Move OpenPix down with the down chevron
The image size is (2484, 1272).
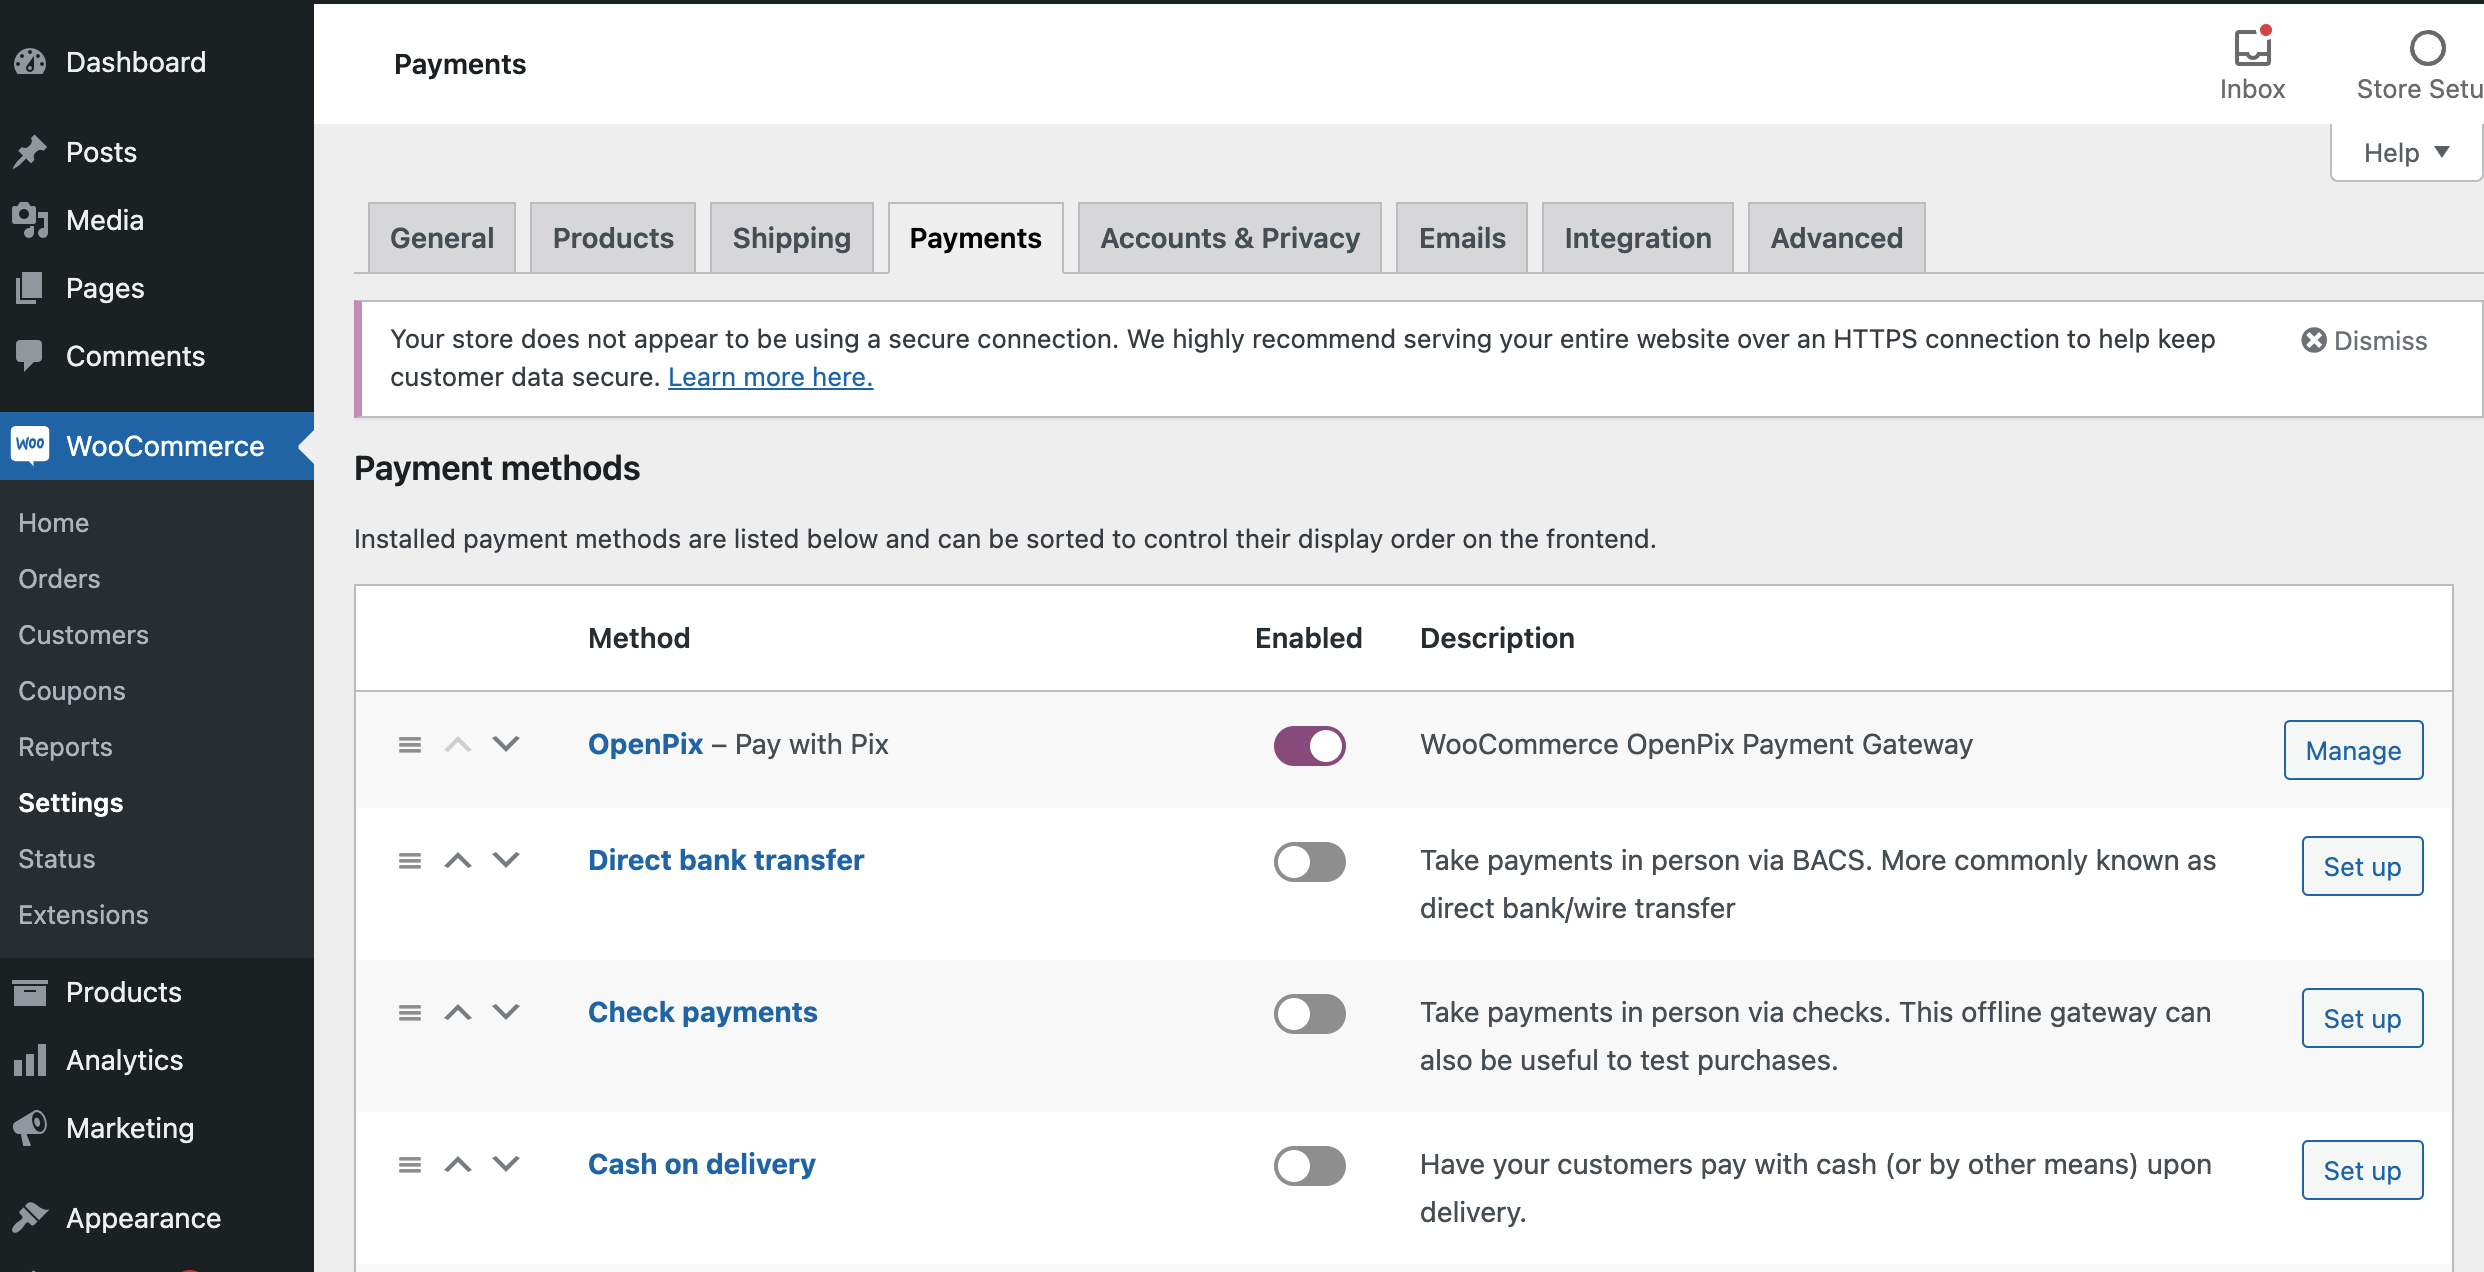point(506,745)
